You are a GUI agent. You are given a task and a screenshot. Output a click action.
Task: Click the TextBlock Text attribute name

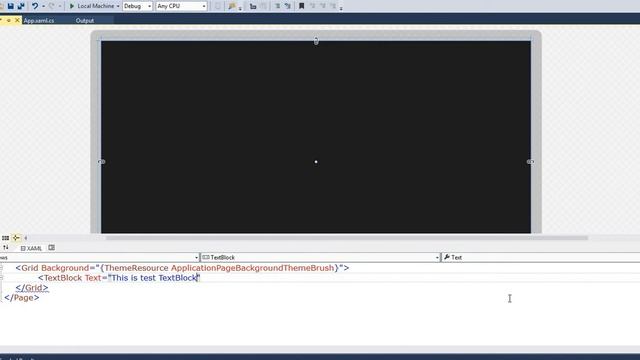tap(93, 278)
